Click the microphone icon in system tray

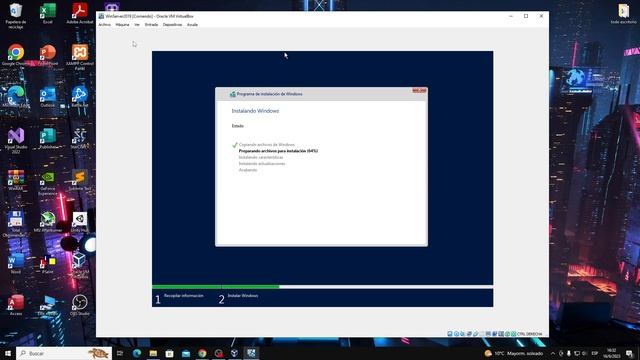pos(569,353)
